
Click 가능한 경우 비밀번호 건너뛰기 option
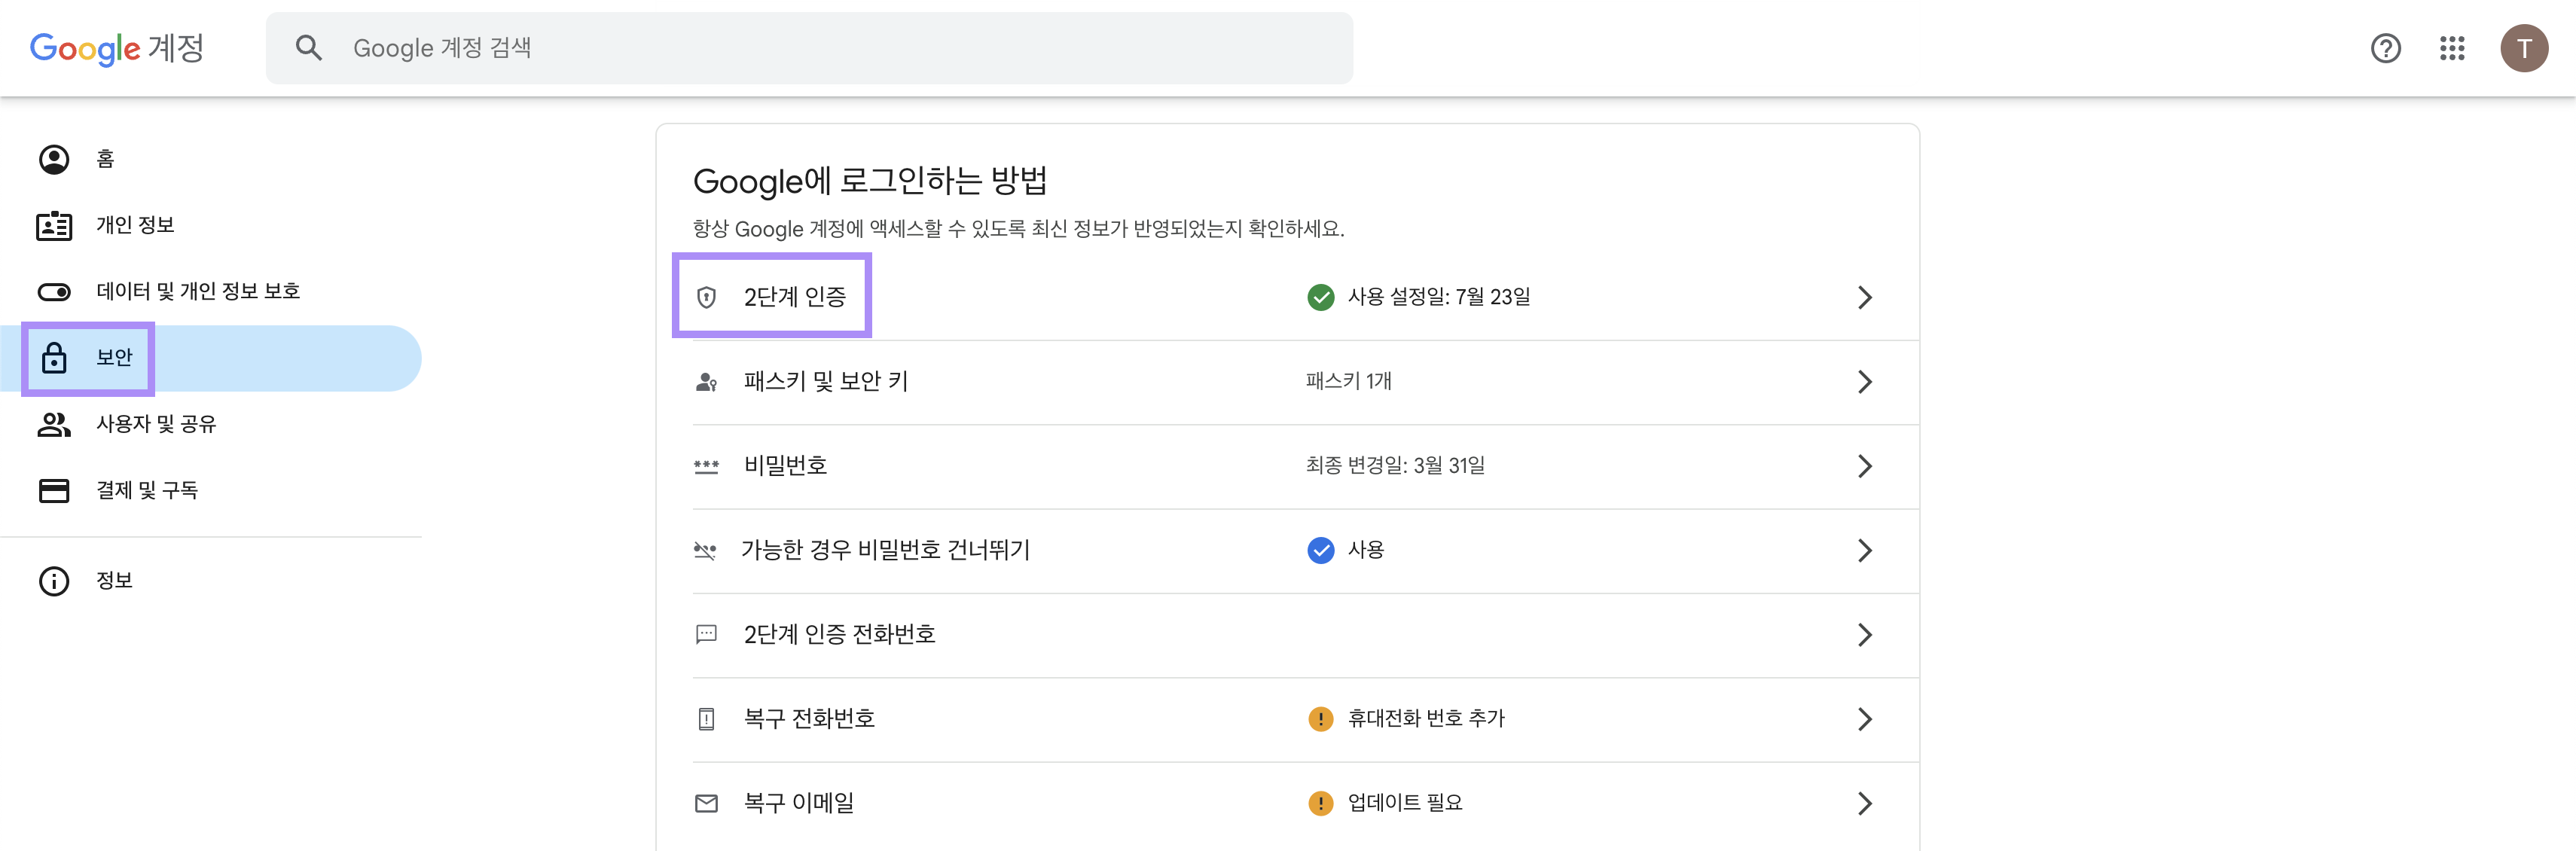coord(885,550)
